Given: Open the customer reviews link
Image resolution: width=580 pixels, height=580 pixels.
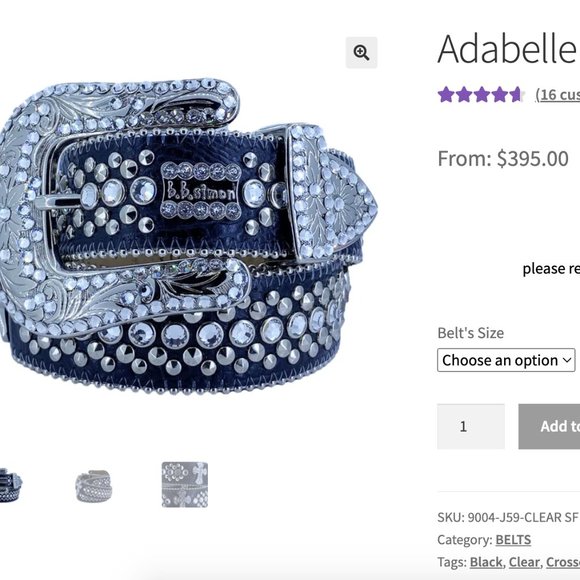Looking at the screenshot, I should pos(558,95).
